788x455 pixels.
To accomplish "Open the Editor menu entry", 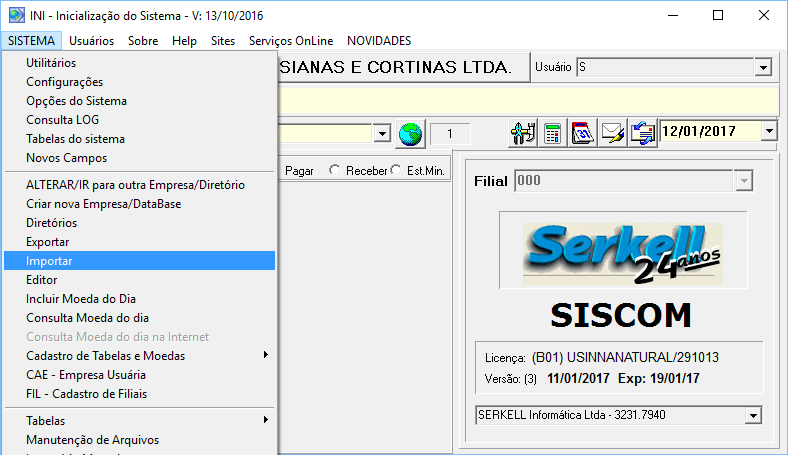I will [x=140, y=280].
